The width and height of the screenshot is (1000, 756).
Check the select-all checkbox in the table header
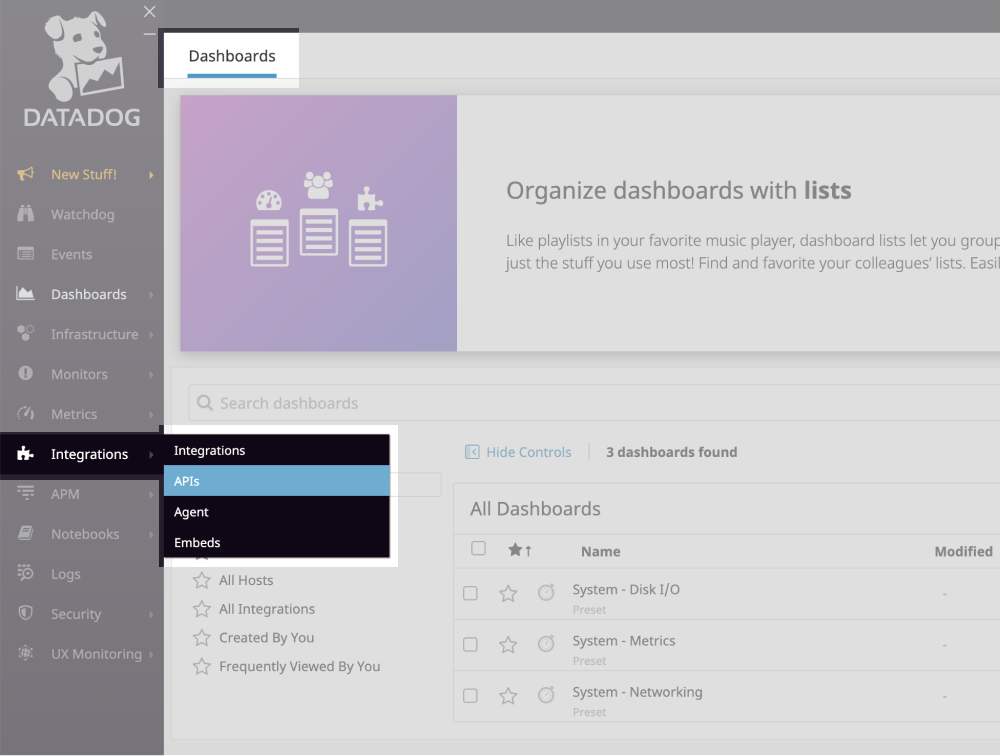[478, 548]
